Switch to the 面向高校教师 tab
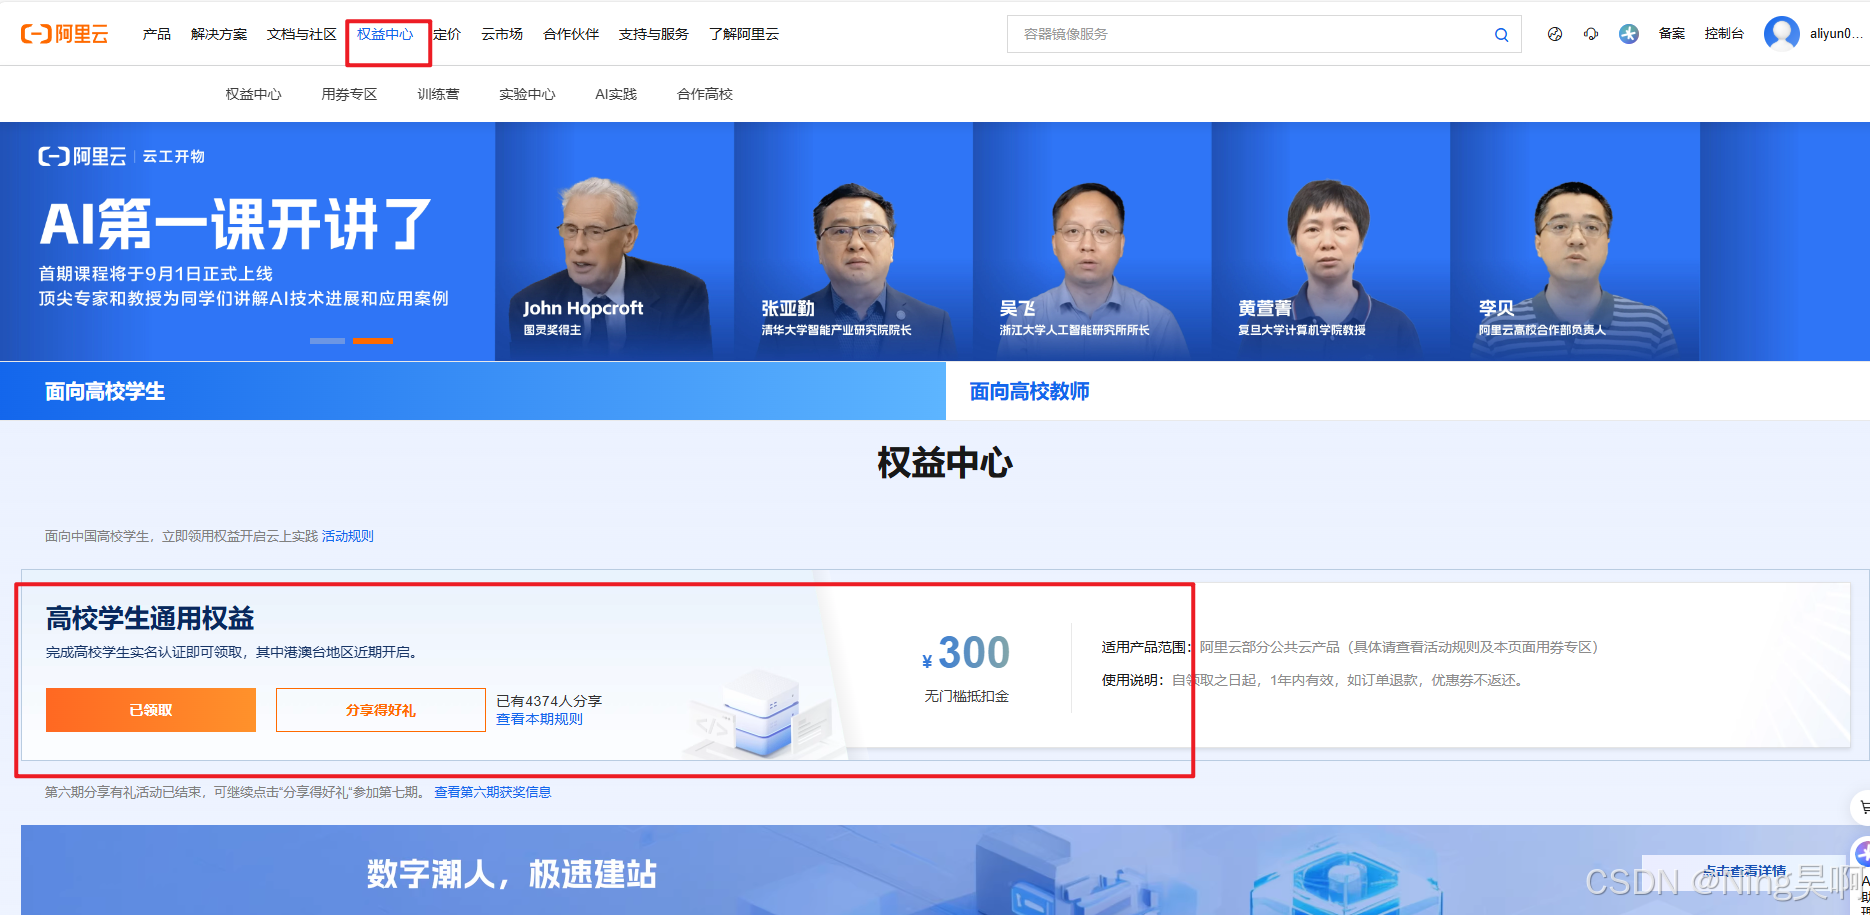The image size is (1870, 915). pyautogui.click(x=1408, y=391)
